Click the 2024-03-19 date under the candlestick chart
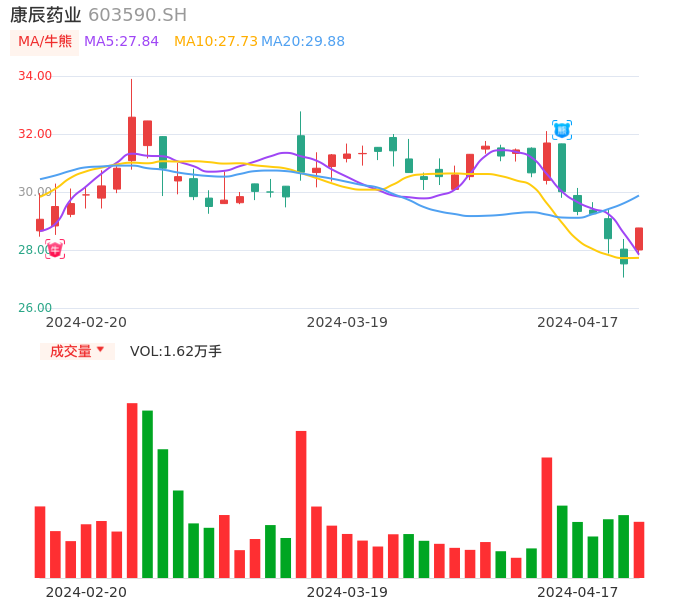686x606 pixels. pos(347,322)
